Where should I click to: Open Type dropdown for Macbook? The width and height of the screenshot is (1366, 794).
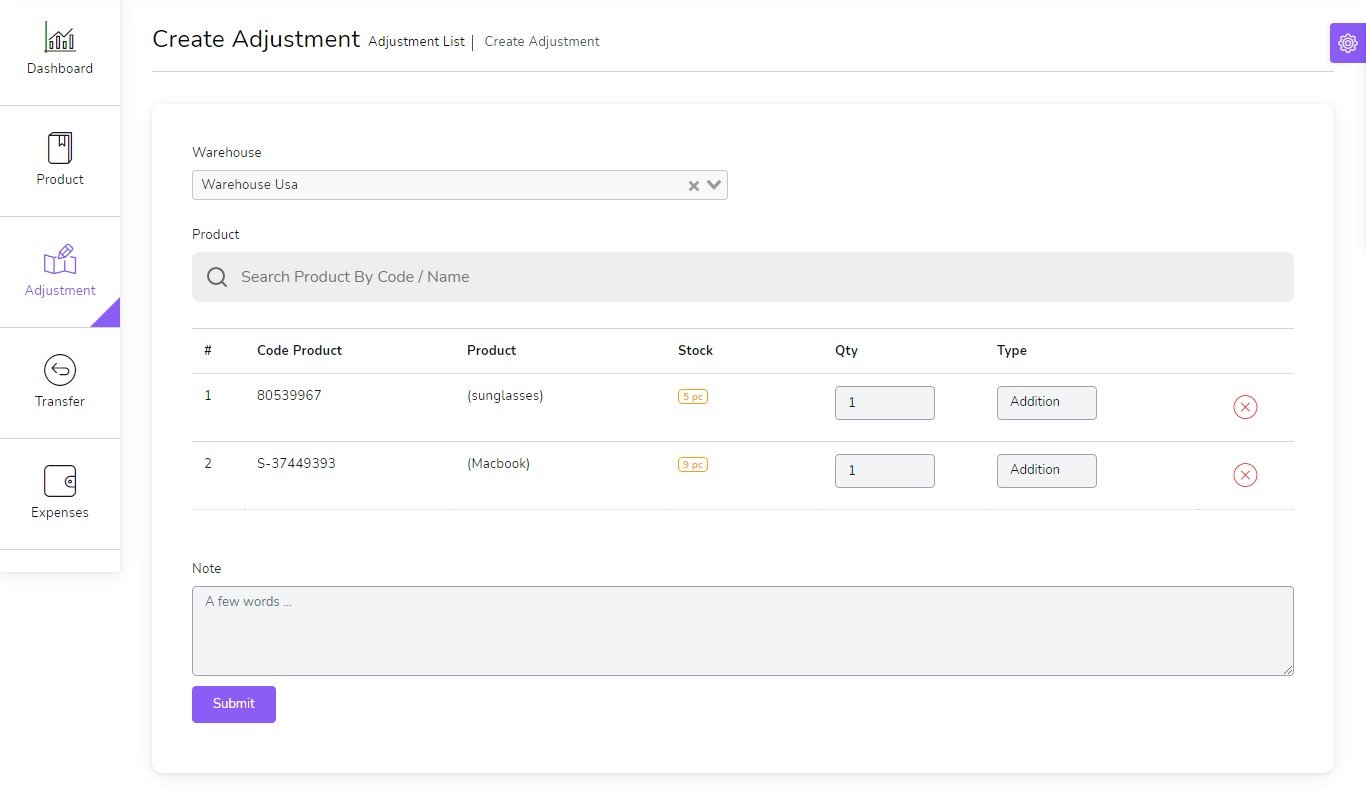tap(1046, 470)
